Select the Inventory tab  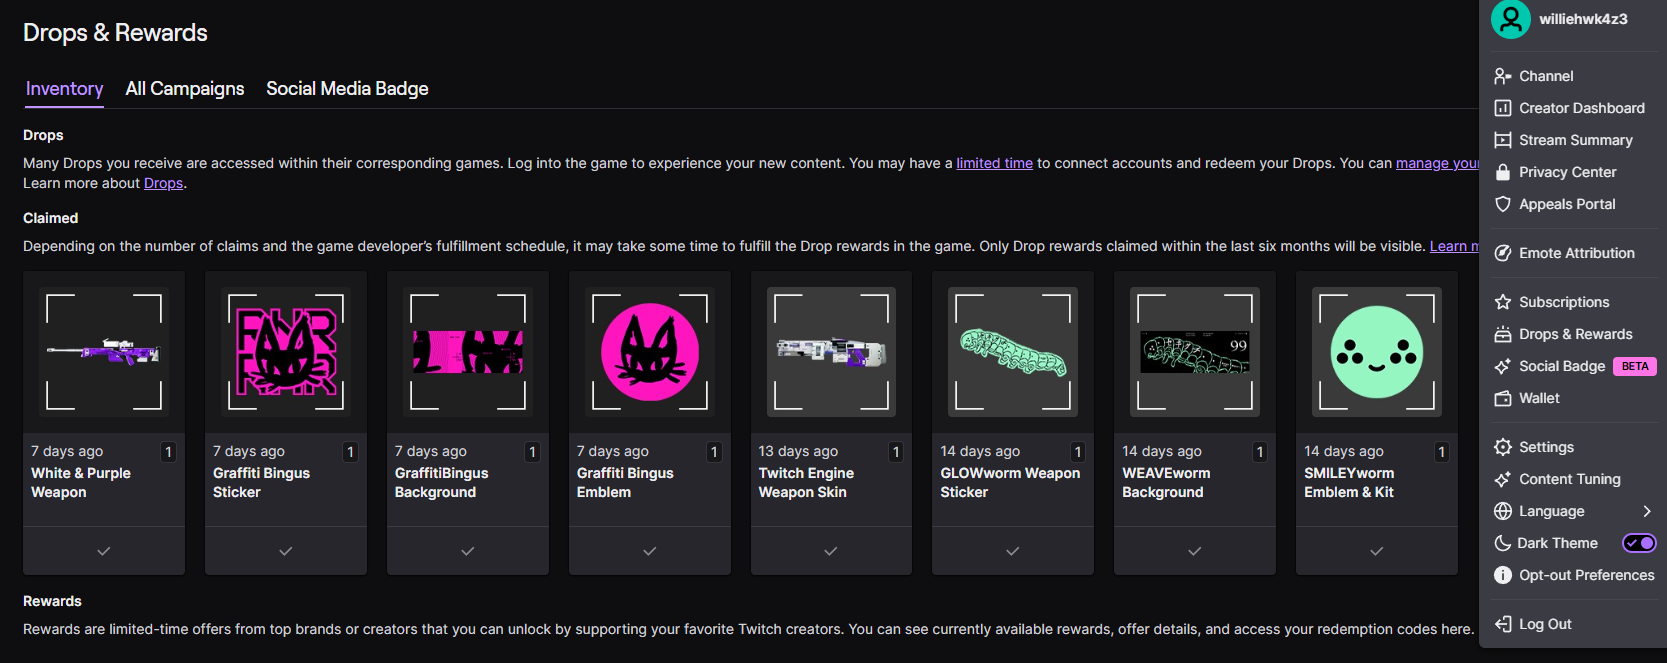click(x=64, y=89)
